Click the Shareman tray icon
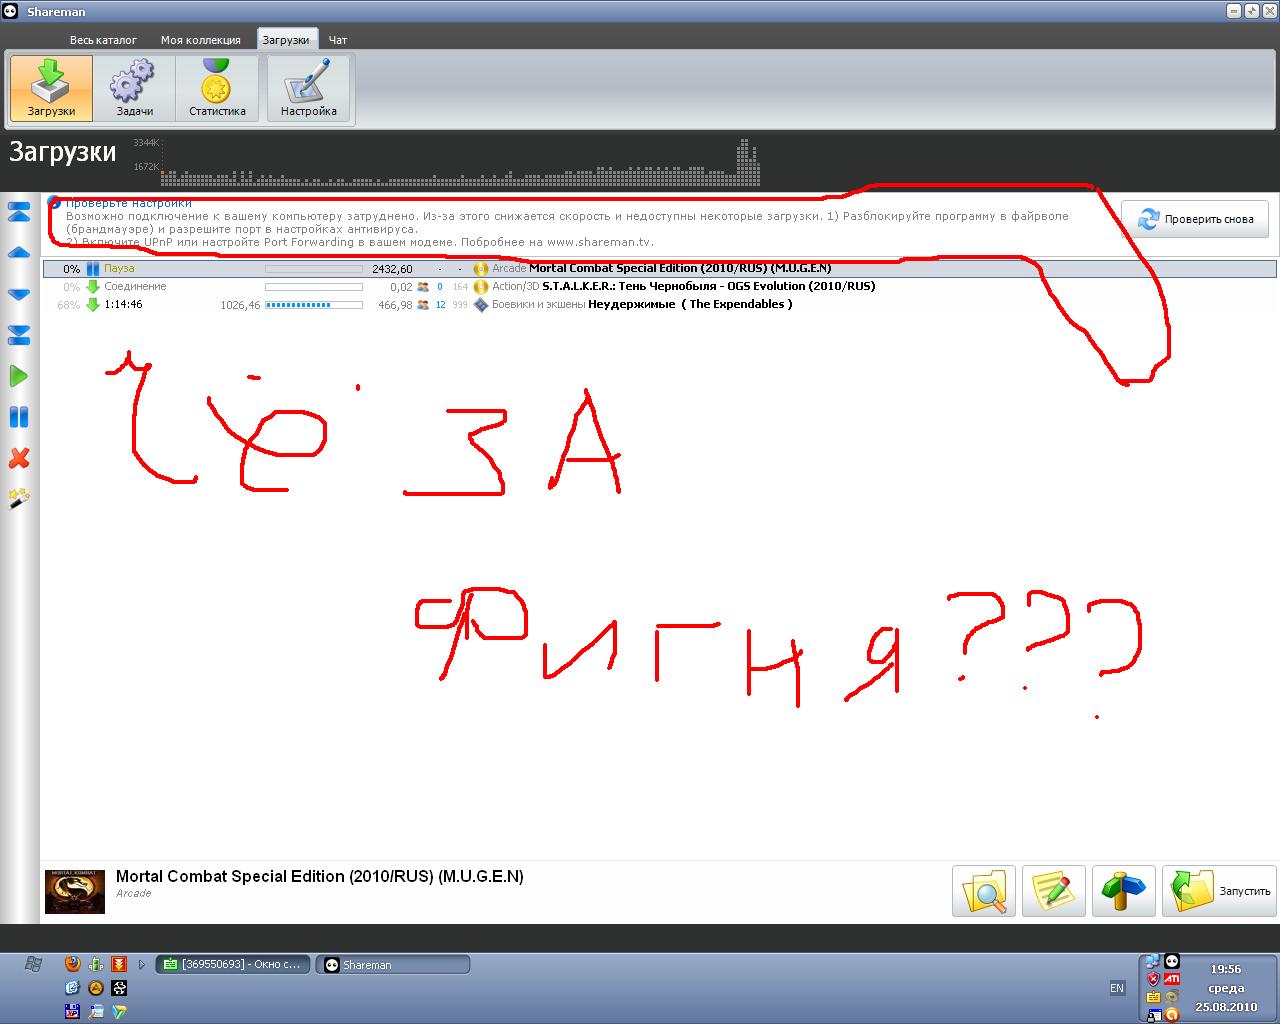This screenshot has width=1280, height=1024. click(1172, 961)
